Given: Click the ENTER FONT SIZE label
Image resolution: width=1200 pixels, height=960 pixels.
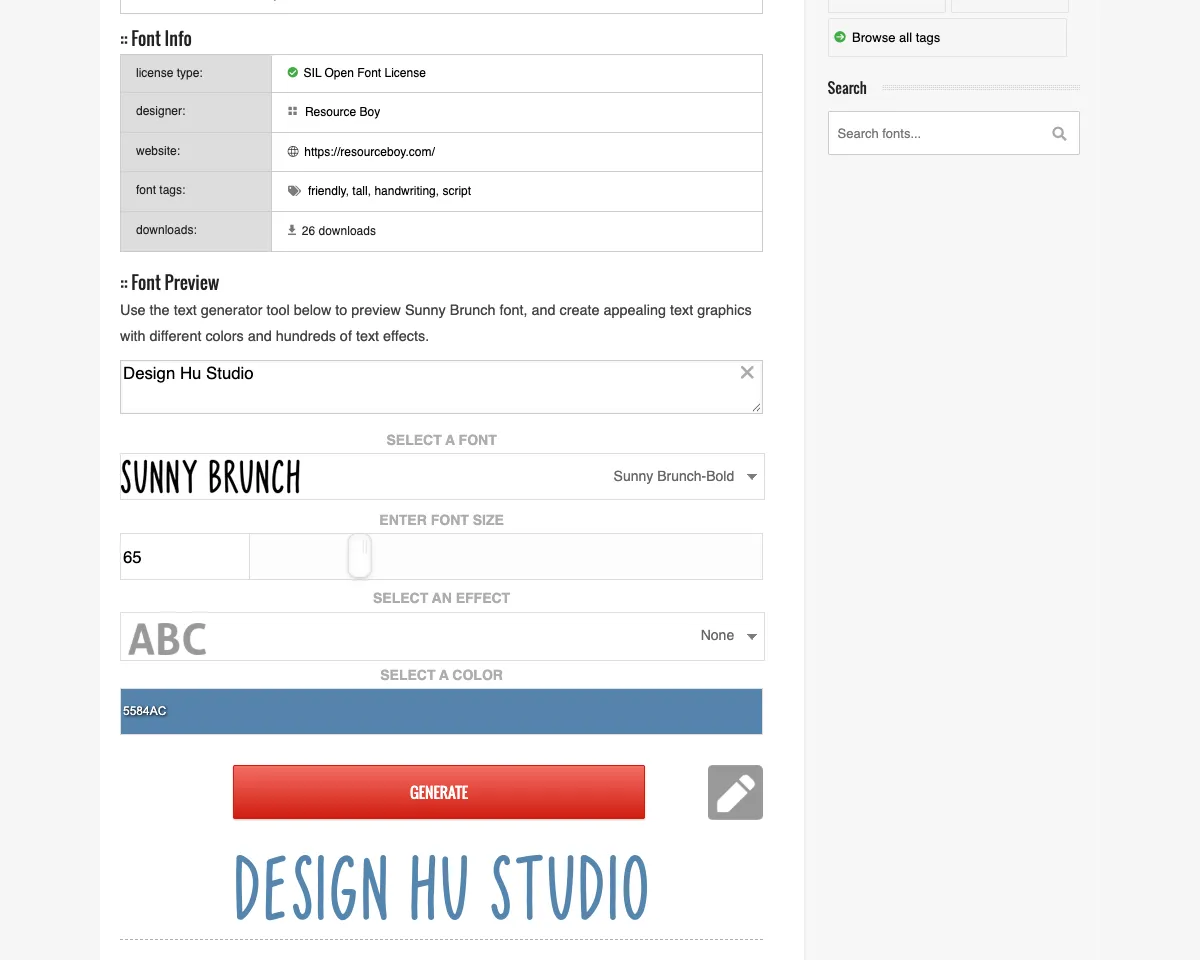Looking at the screenshot, I should pos(441,520).
